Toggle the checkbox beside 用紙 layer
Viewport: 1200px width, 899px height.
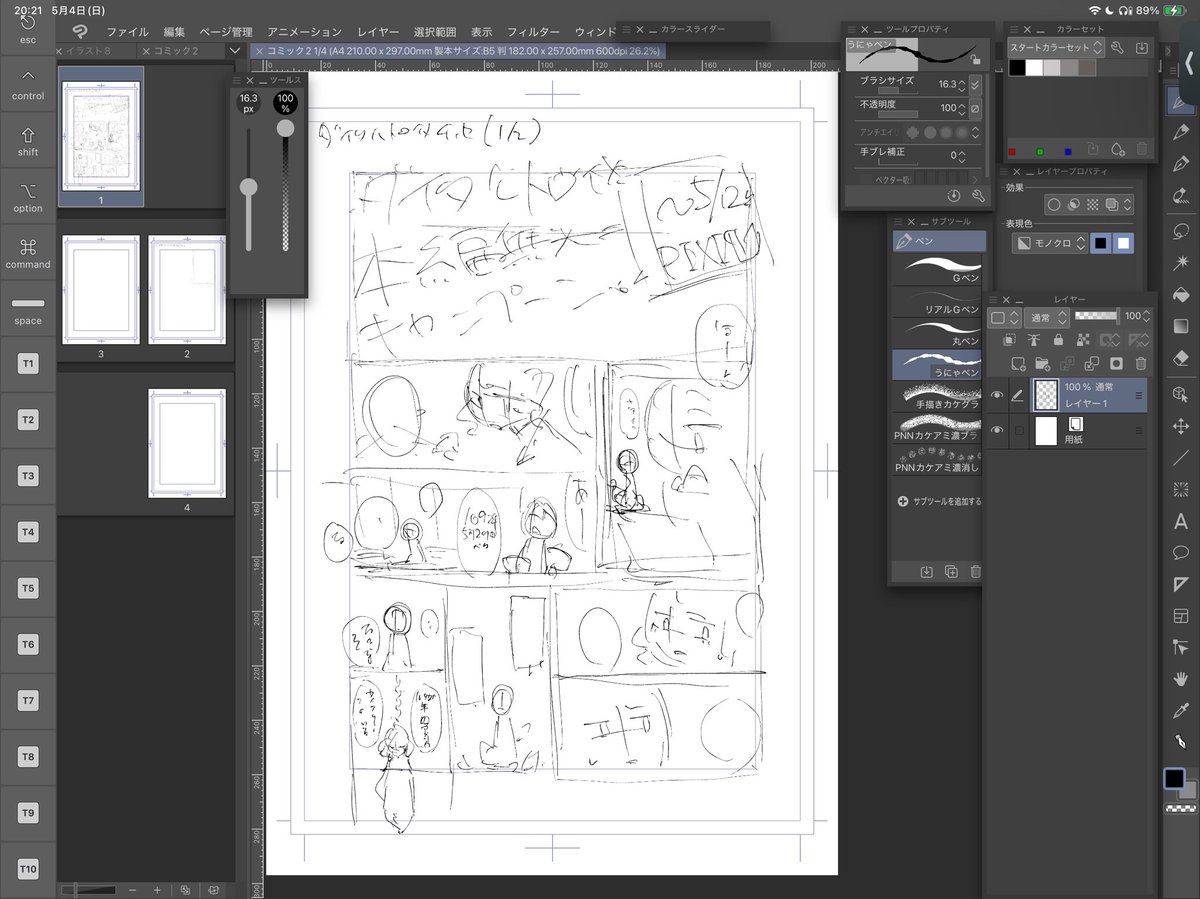tap(1018, 430)
